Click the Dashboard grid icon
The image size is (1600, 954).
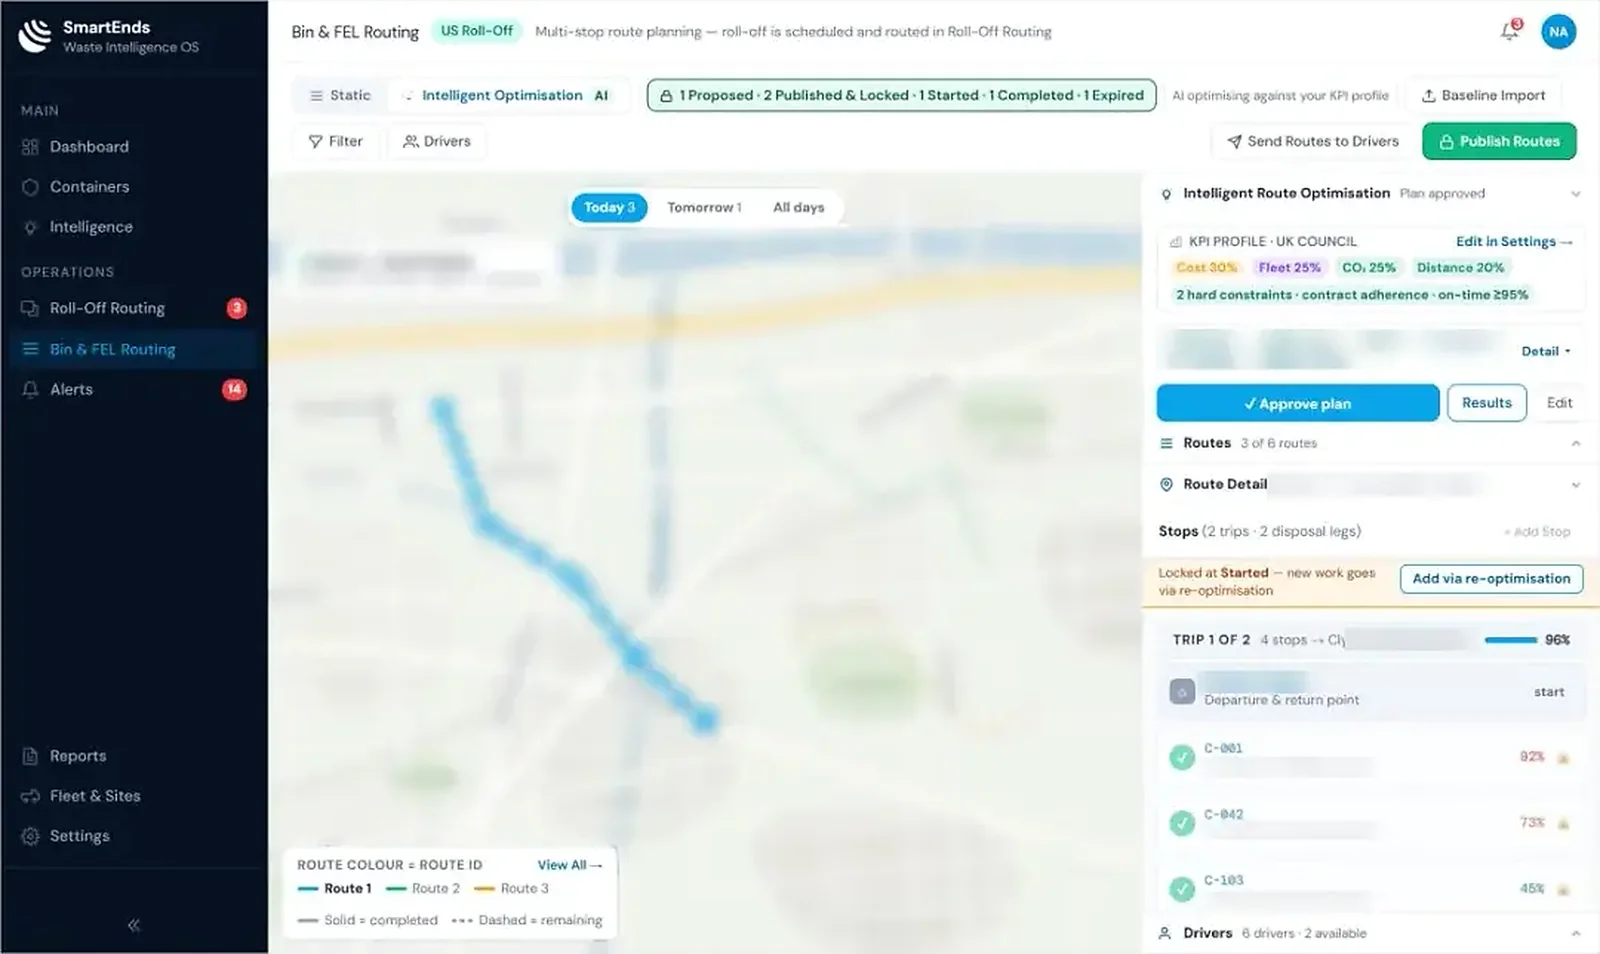point(30,147)
